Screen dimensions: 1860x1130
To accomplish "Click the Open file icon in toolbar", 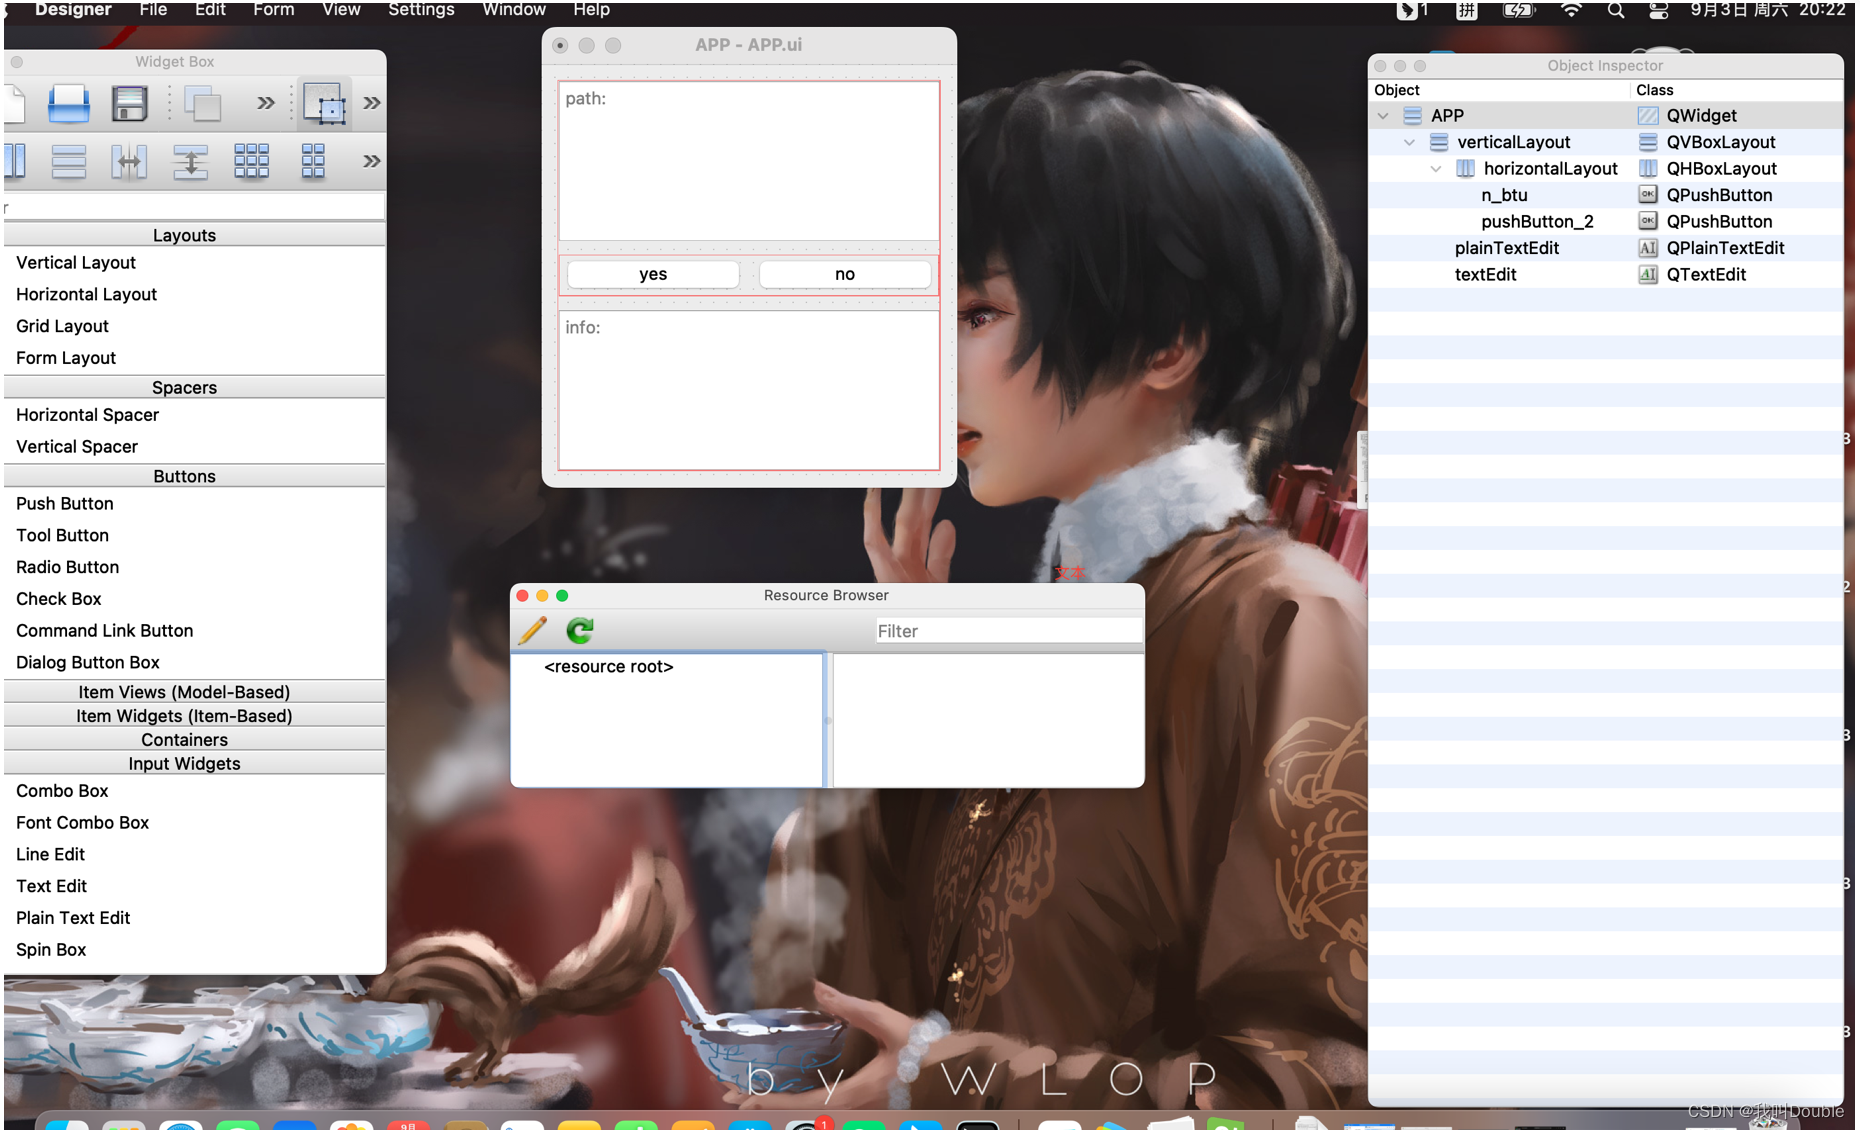I will tap(69, 103).
